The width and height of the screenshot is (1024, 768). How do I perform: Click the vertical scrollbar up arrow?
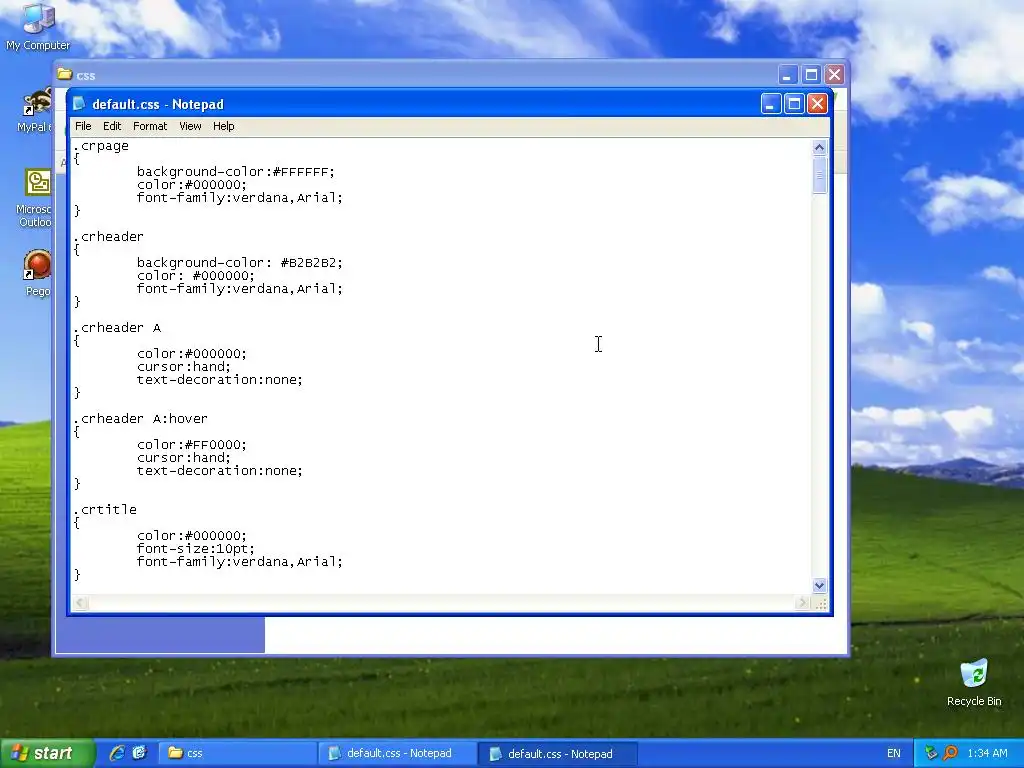point(820,148)
